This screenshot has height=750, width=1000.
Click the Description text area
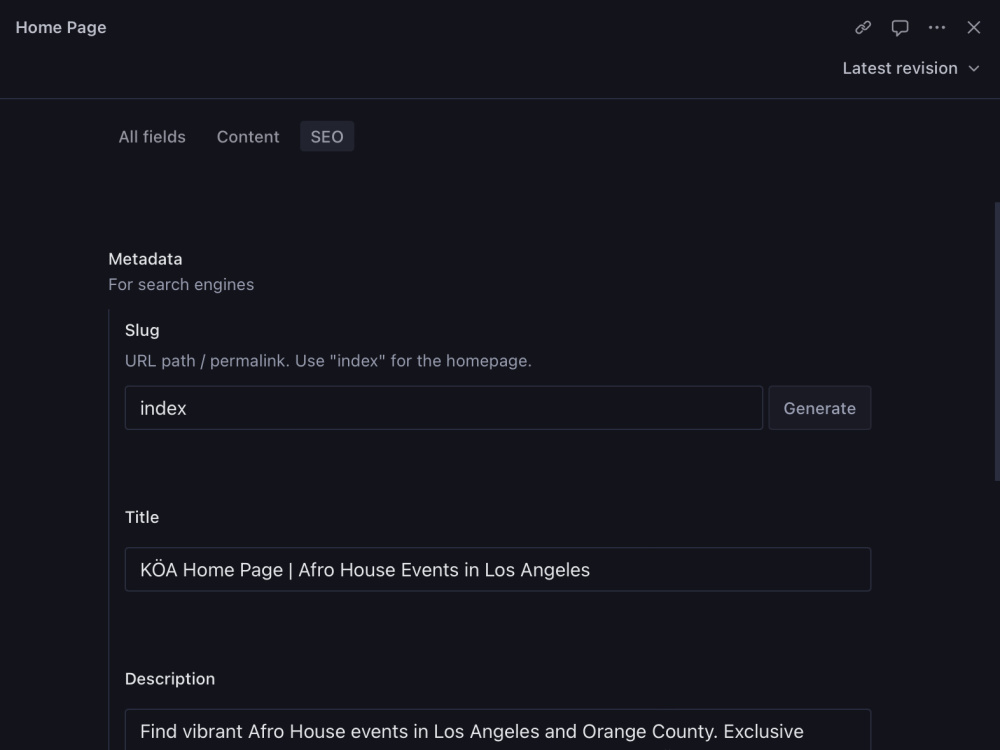click(x=498, y=730)
